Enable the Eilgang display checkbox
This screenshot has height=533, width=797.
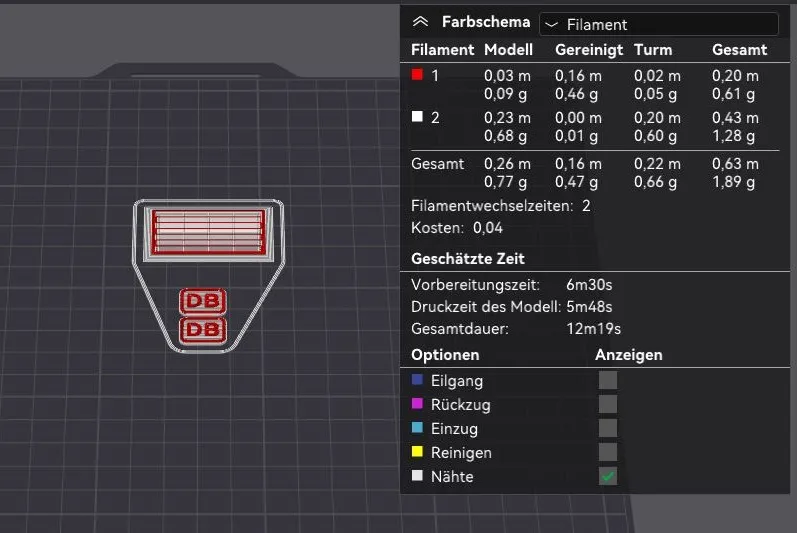[607, 380]
